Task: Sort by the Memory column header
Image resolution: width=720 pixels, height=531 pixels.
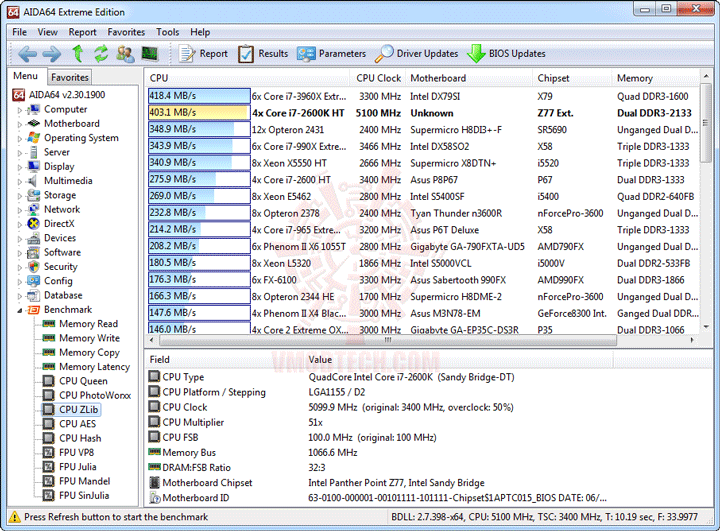Action: tap(656, 78)
